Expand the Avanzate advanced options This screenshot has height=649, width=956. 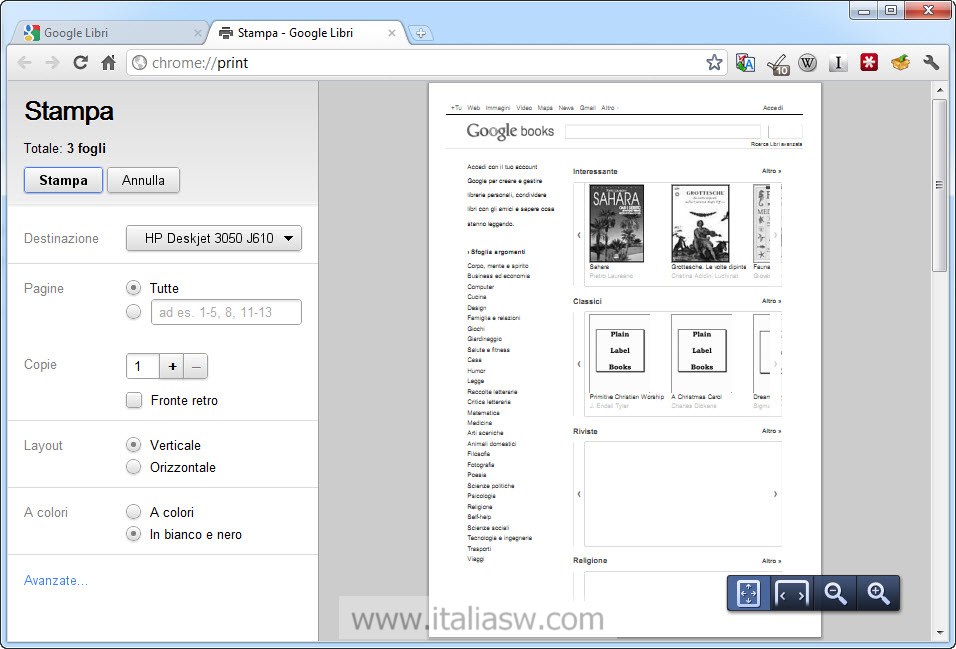click(56, 581)
